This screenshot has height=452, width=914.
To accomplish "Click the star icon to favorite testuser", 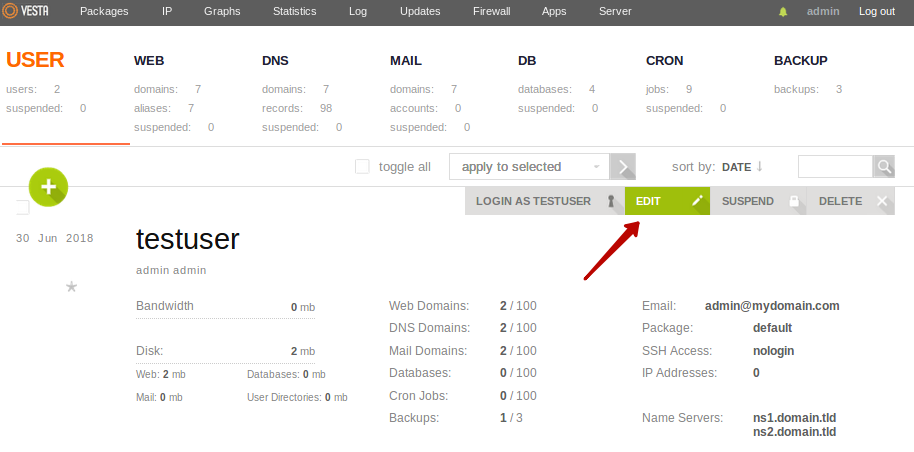I will pyautogui.click(x=71, y=287).
